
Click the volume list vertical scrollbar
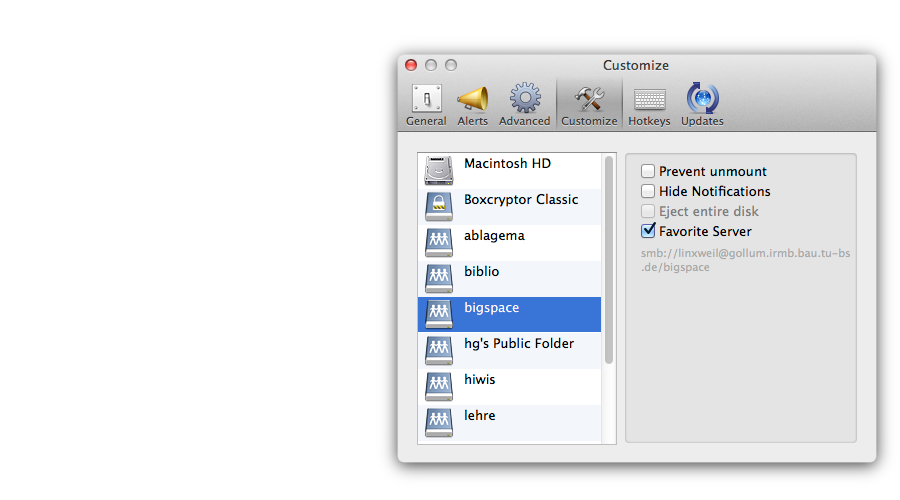[x=609, y=260]
